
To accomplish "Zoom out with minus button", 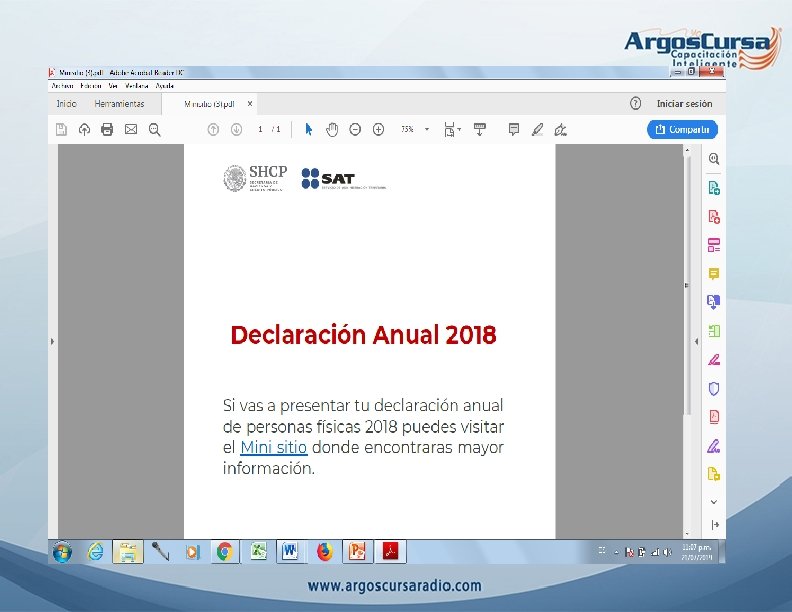I will (x=355, y=130).
